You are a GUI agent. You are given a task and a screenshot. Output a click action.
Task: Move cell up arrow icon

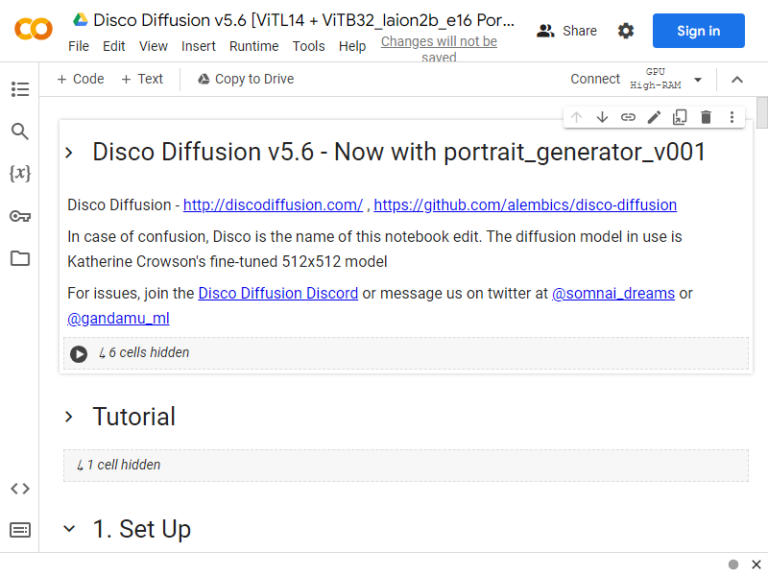pos(576,117)
